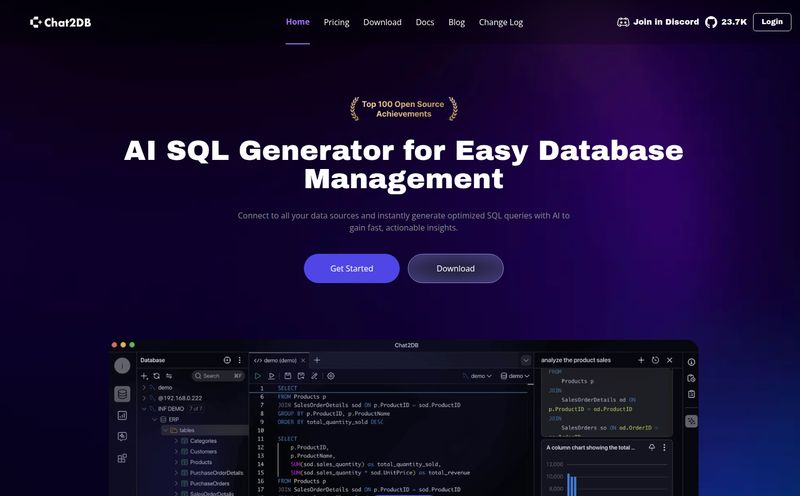Open the Database sidebar icon in app preview

(122, 394)
